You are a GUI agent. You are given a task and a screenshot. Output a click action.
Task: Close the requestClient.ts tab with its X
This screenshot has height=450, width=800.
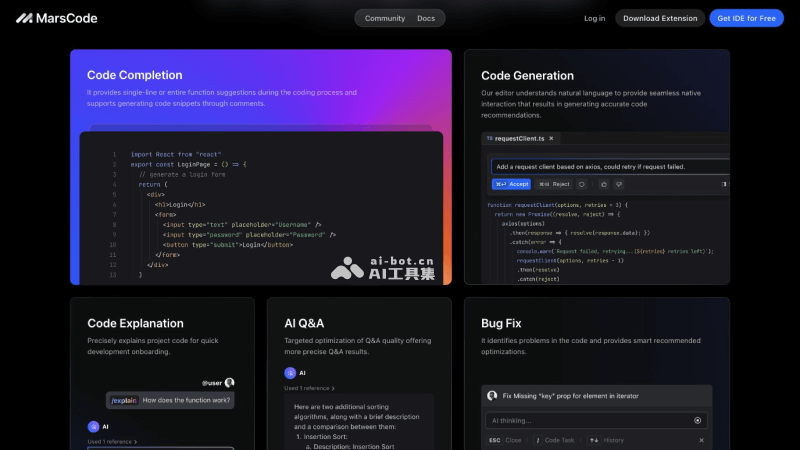pyautogui.click(x=551, y=138)
